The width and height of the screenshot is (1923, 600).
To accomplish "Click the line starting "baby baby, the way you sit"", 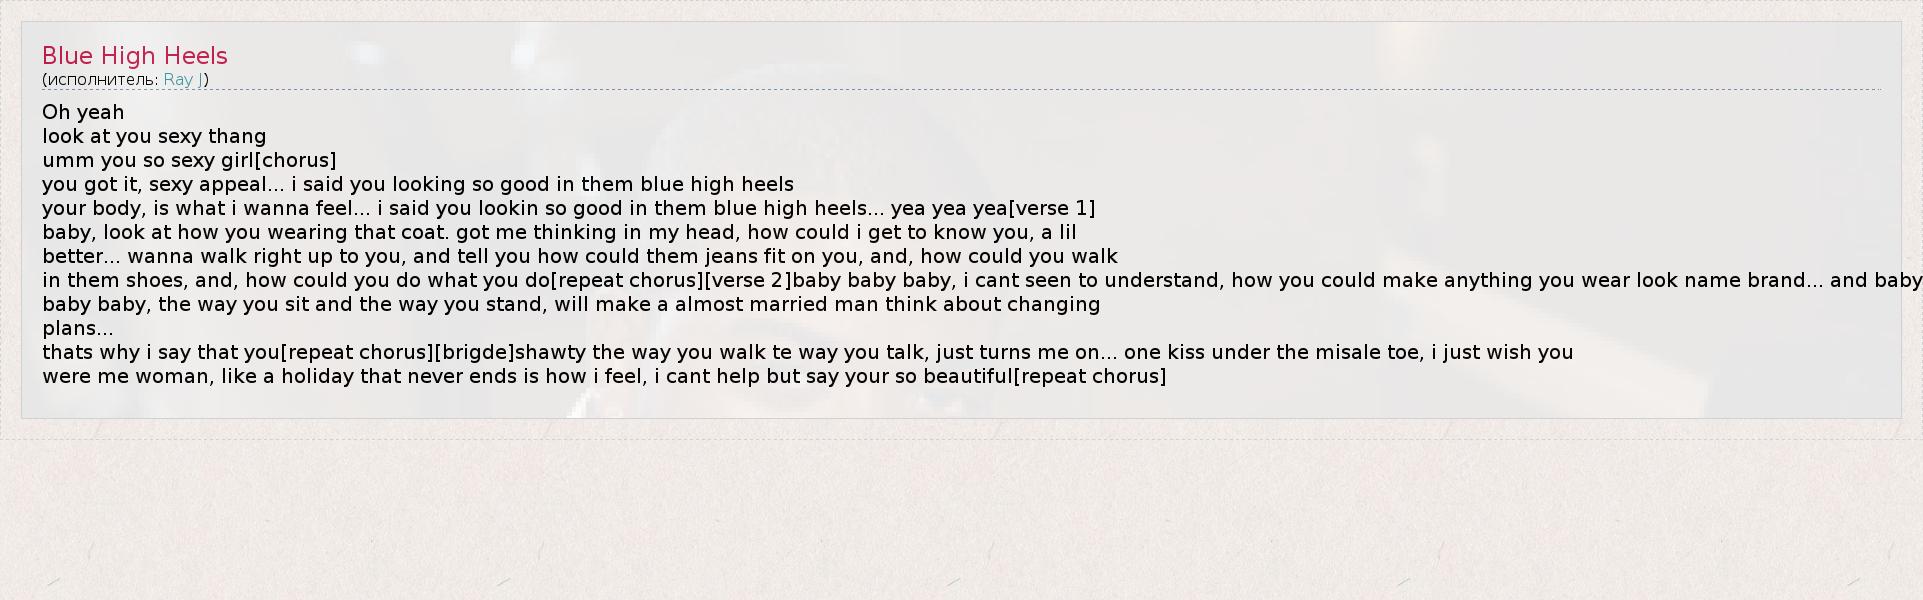I will [571, 304].
